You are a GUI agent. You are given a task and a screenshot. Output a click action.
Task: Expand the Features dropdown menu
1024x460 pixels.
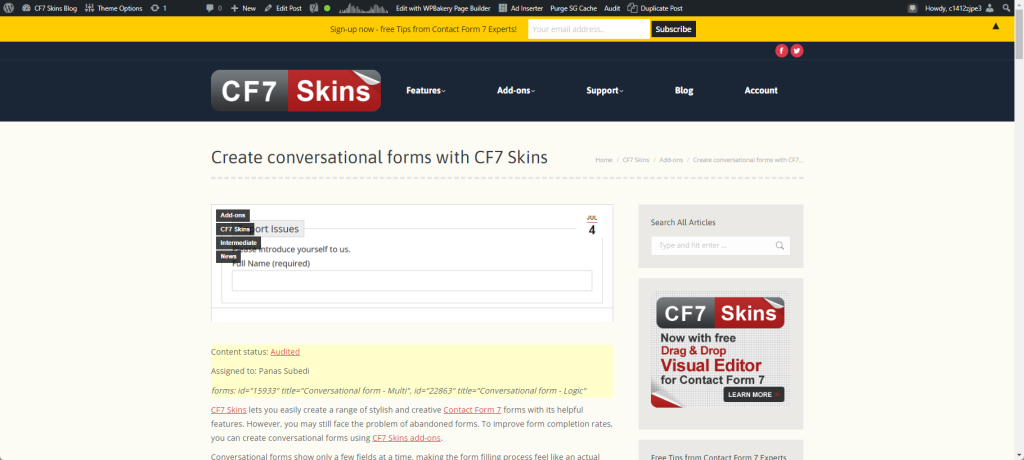[x=425, y=90]
